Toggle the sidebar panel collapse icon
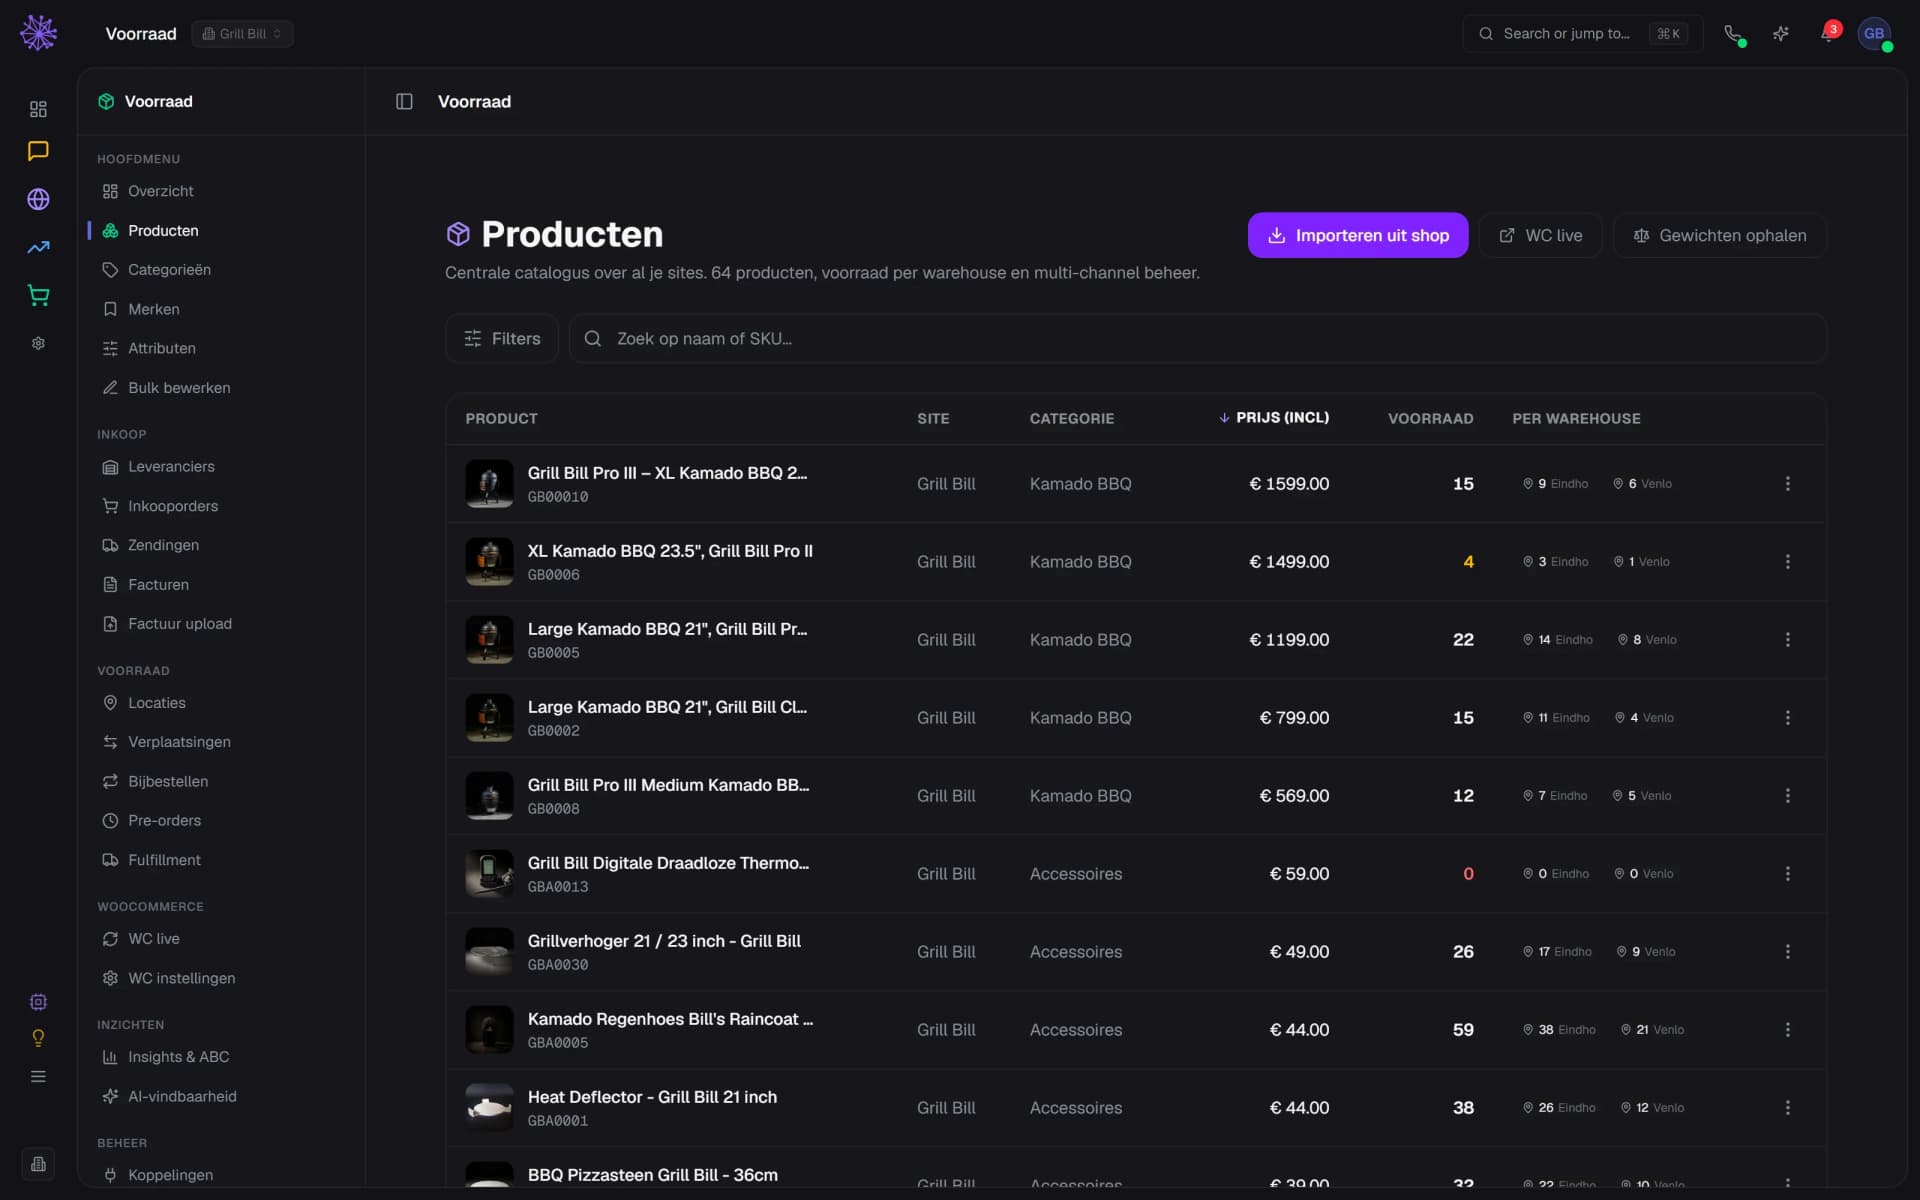Image resolution: width=1920 pixels, height=1200 pixels. (x=404, y=101)
